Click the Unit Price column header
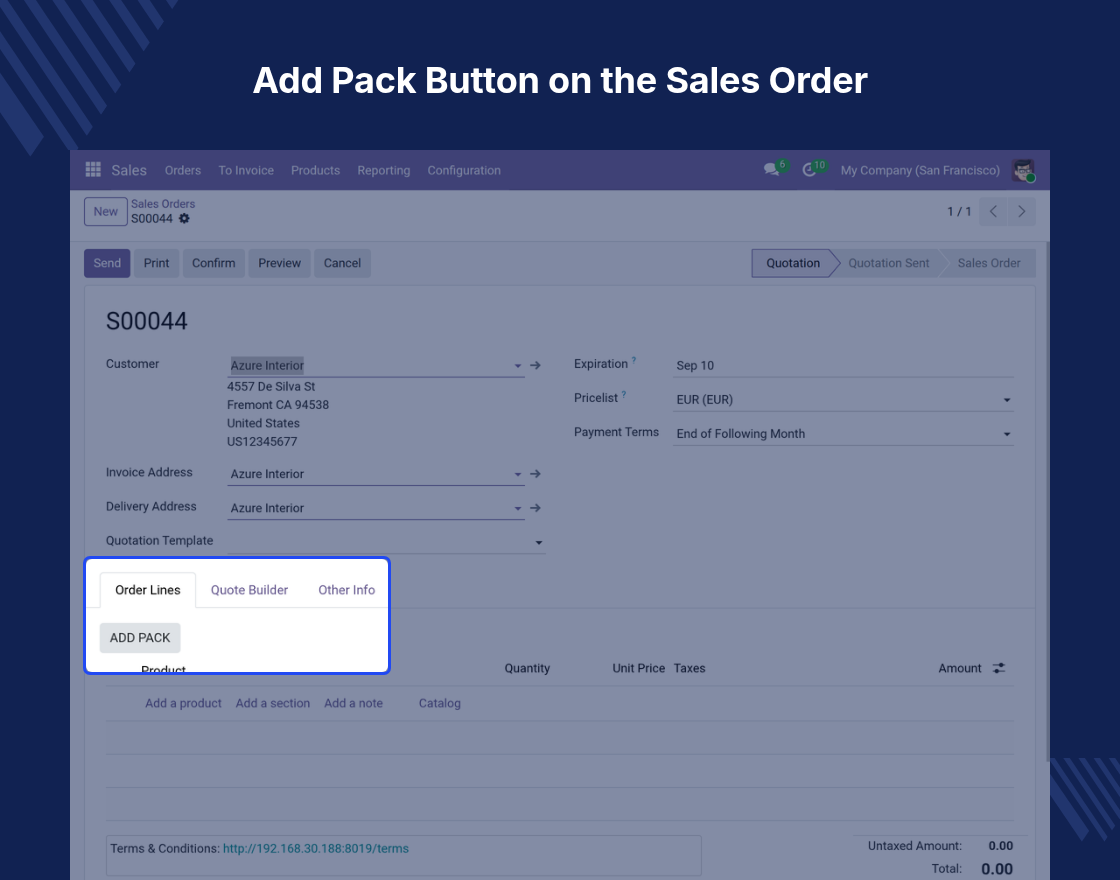Screen dimensions: 1120x880 (639, 668)
